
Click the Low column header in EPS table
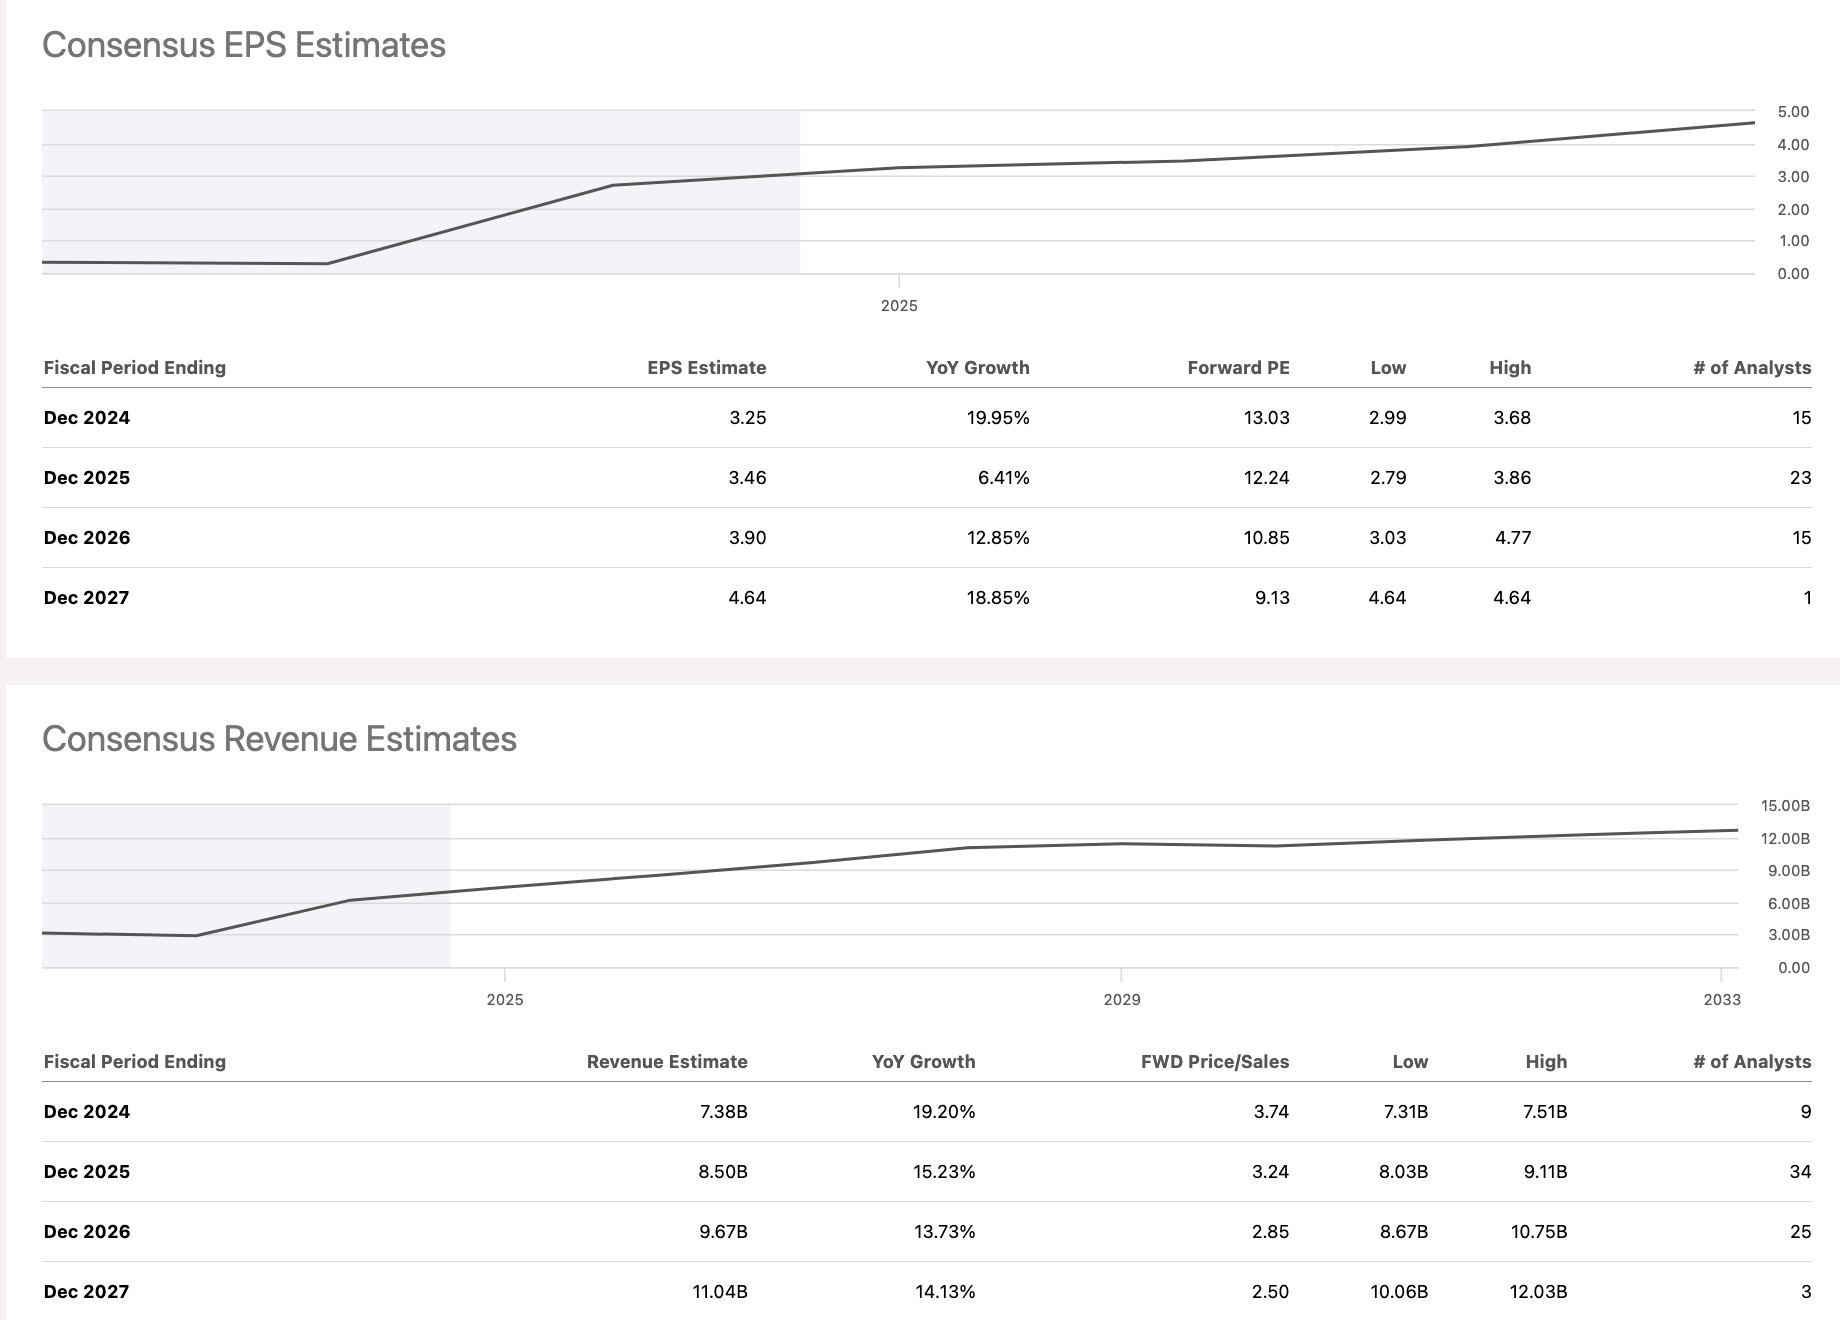tap(1387, 367)
